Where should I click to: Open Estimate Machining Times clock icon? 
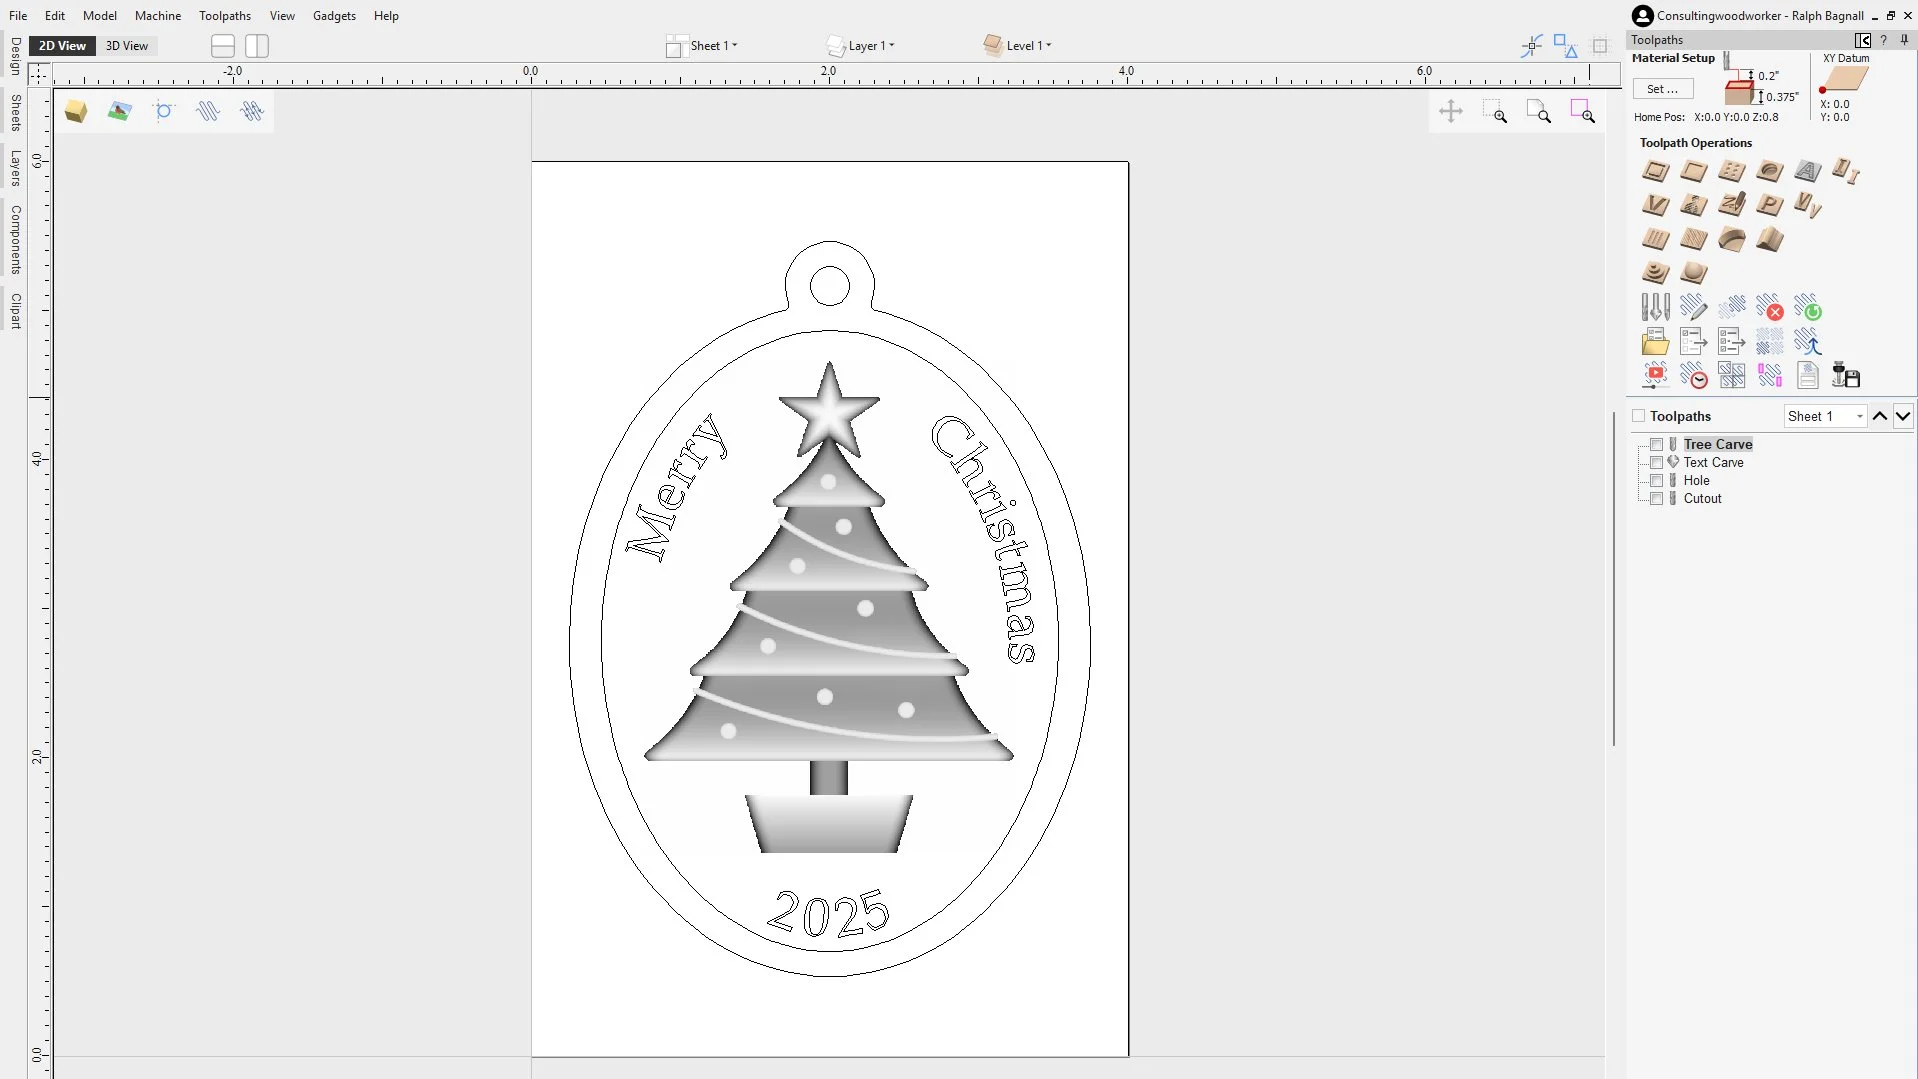[x=1694, y=376]
